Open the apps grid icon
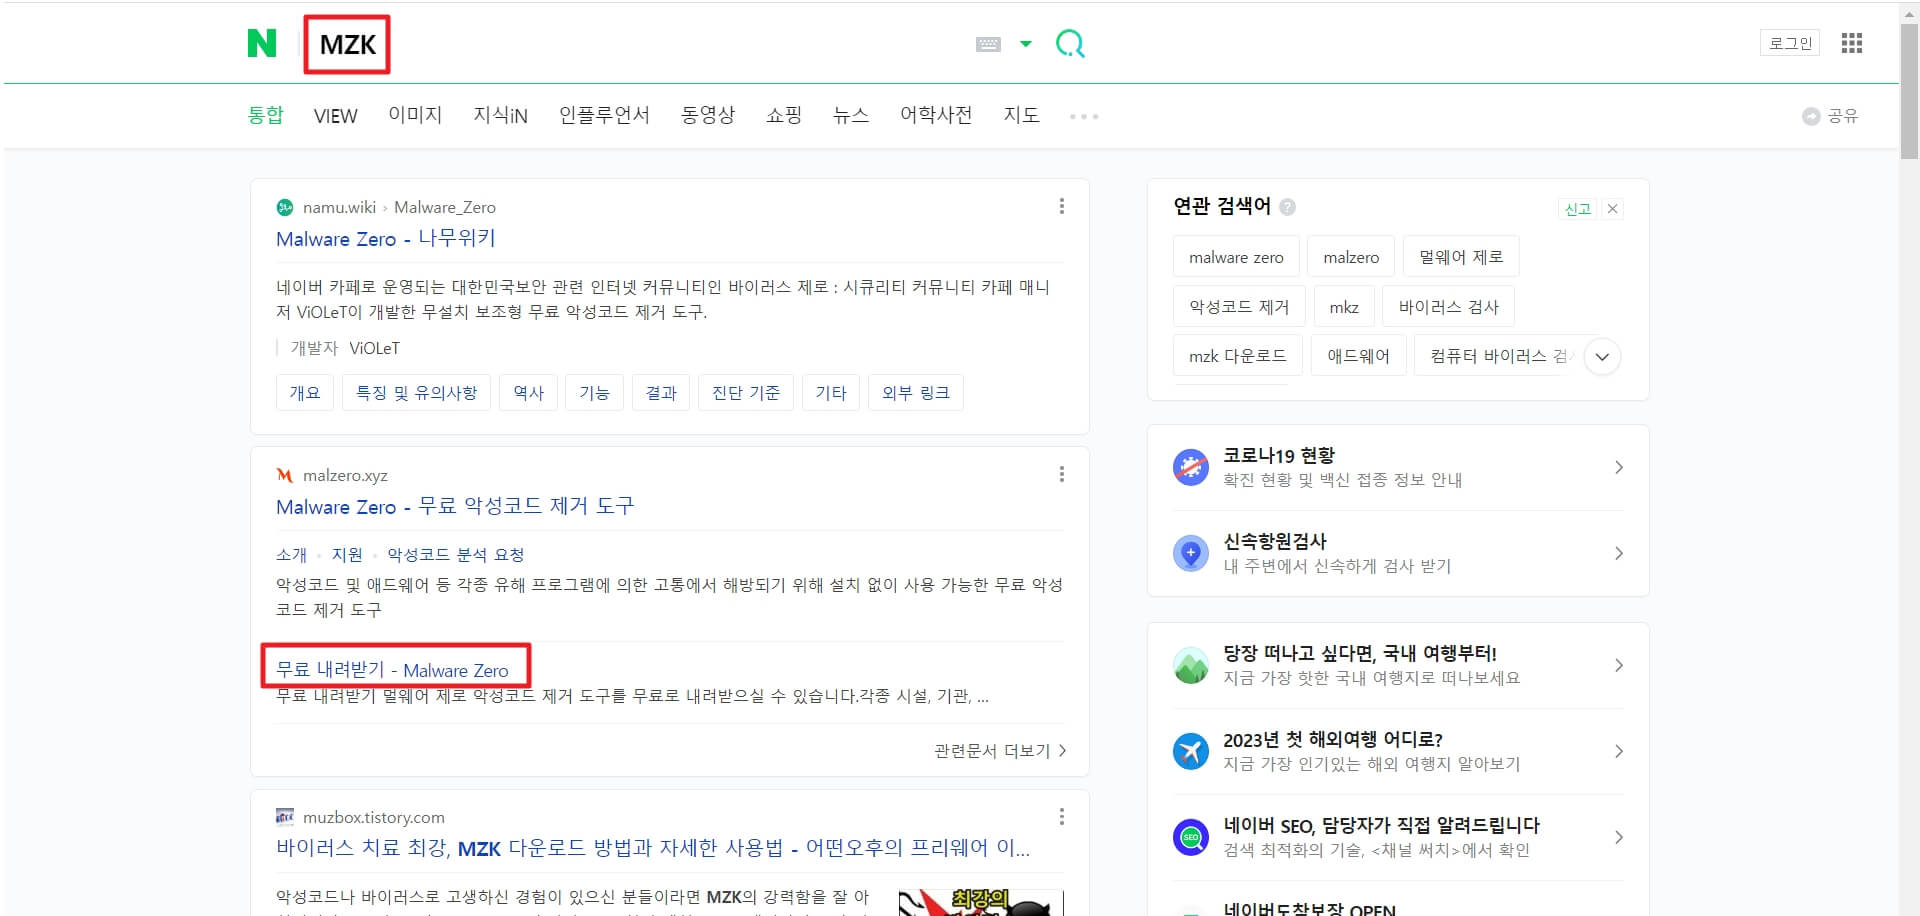 point(1852,43)
